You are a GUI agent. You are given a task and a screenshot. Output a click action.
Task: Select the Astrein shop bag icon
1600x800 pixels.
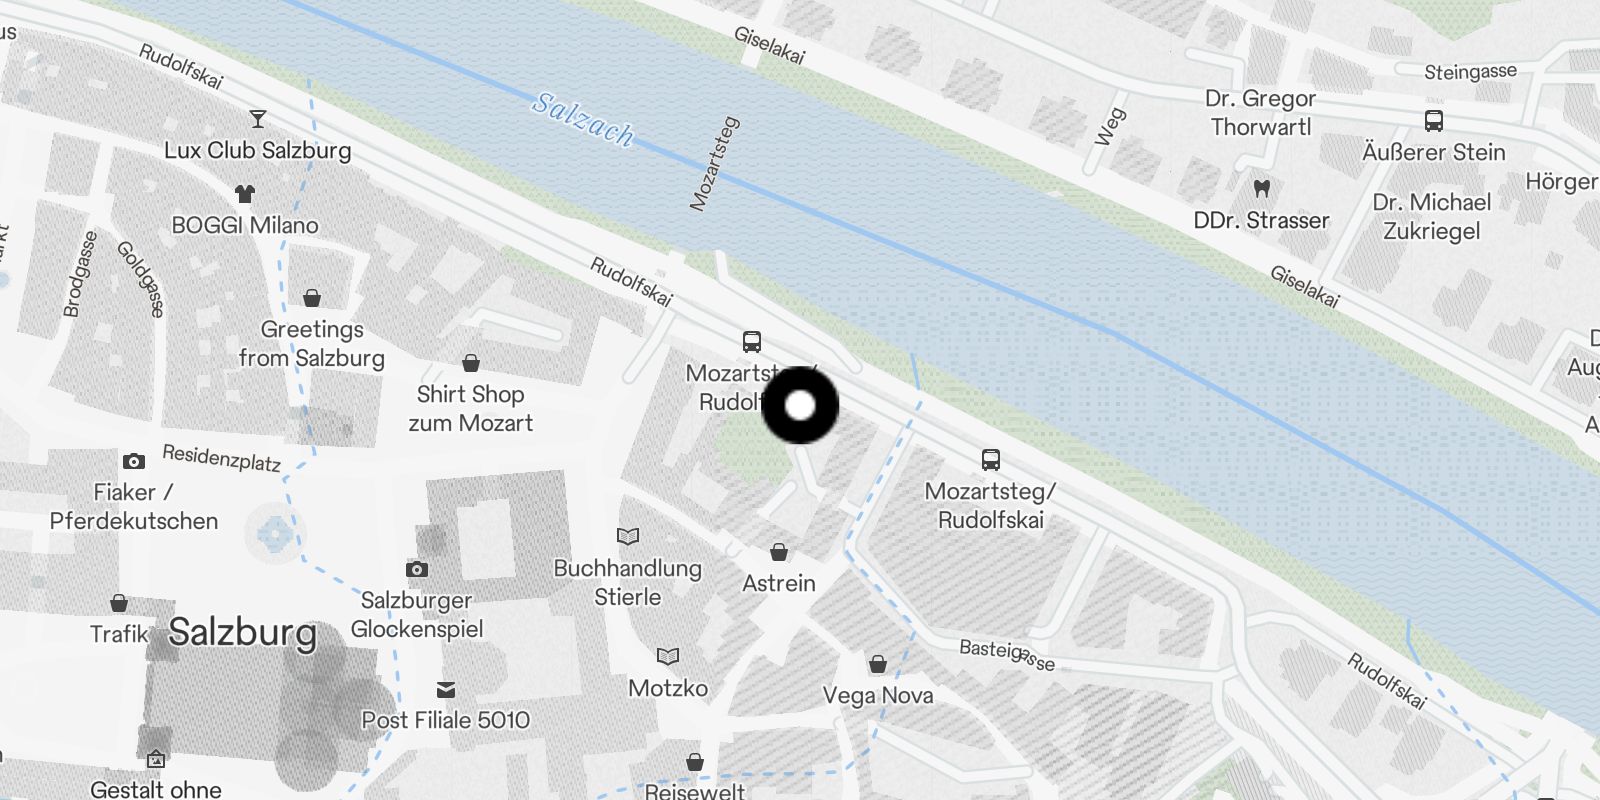coord(779,552)
